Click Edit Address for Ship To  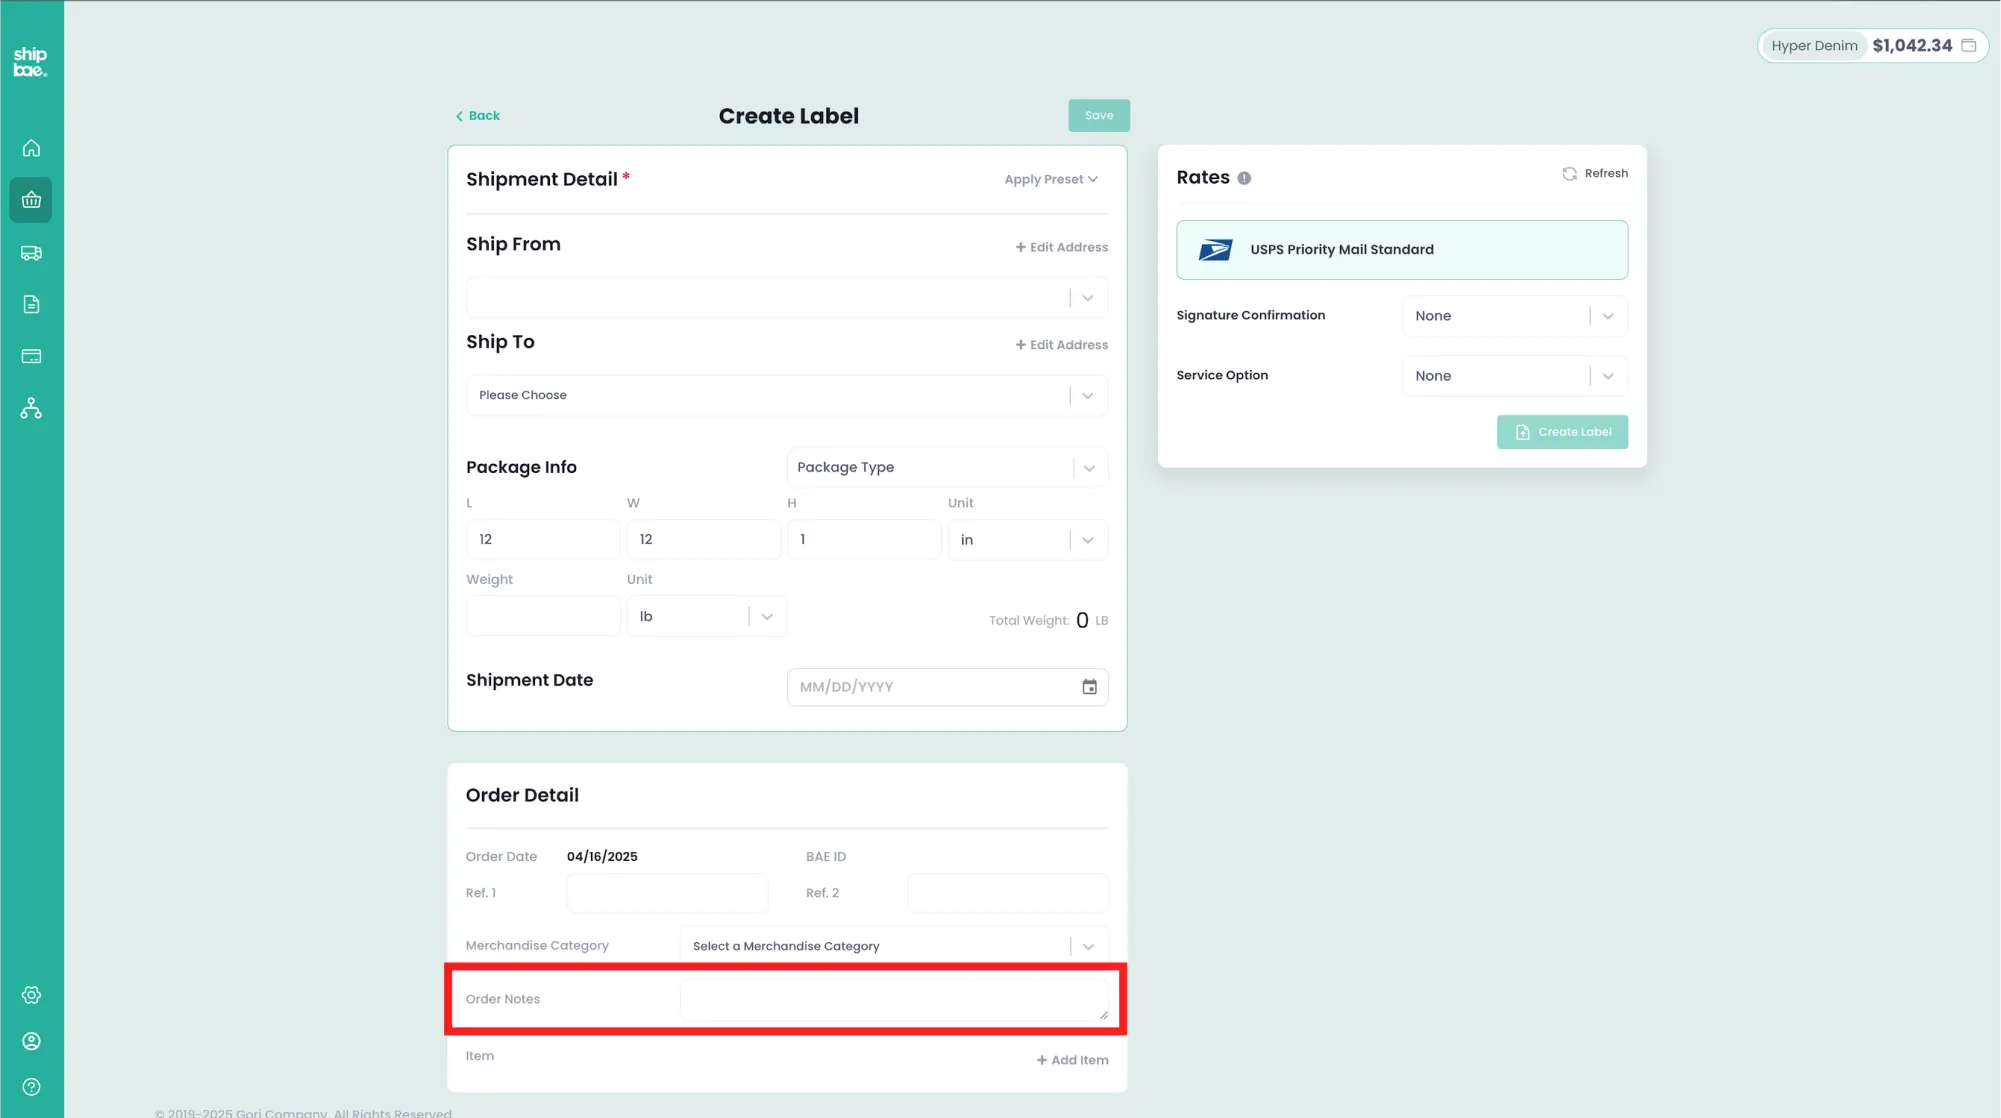click(1062, 345)
